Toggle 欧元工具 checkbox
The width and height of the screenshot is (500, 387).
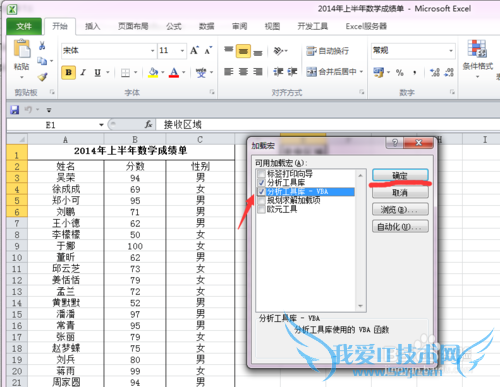261,209
